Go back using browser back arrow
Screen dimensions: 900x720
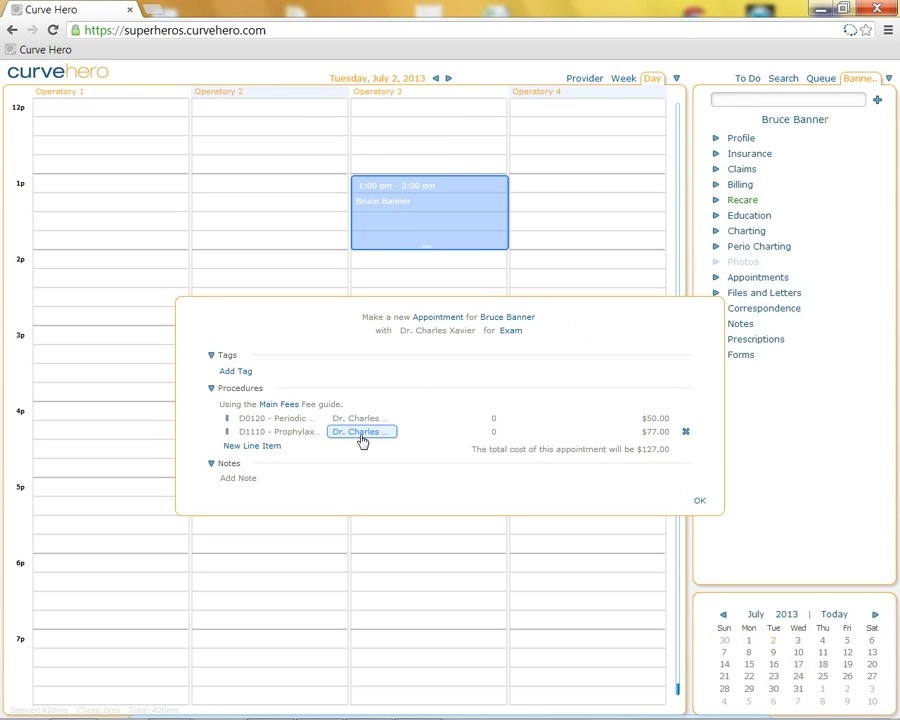(12, 30)
